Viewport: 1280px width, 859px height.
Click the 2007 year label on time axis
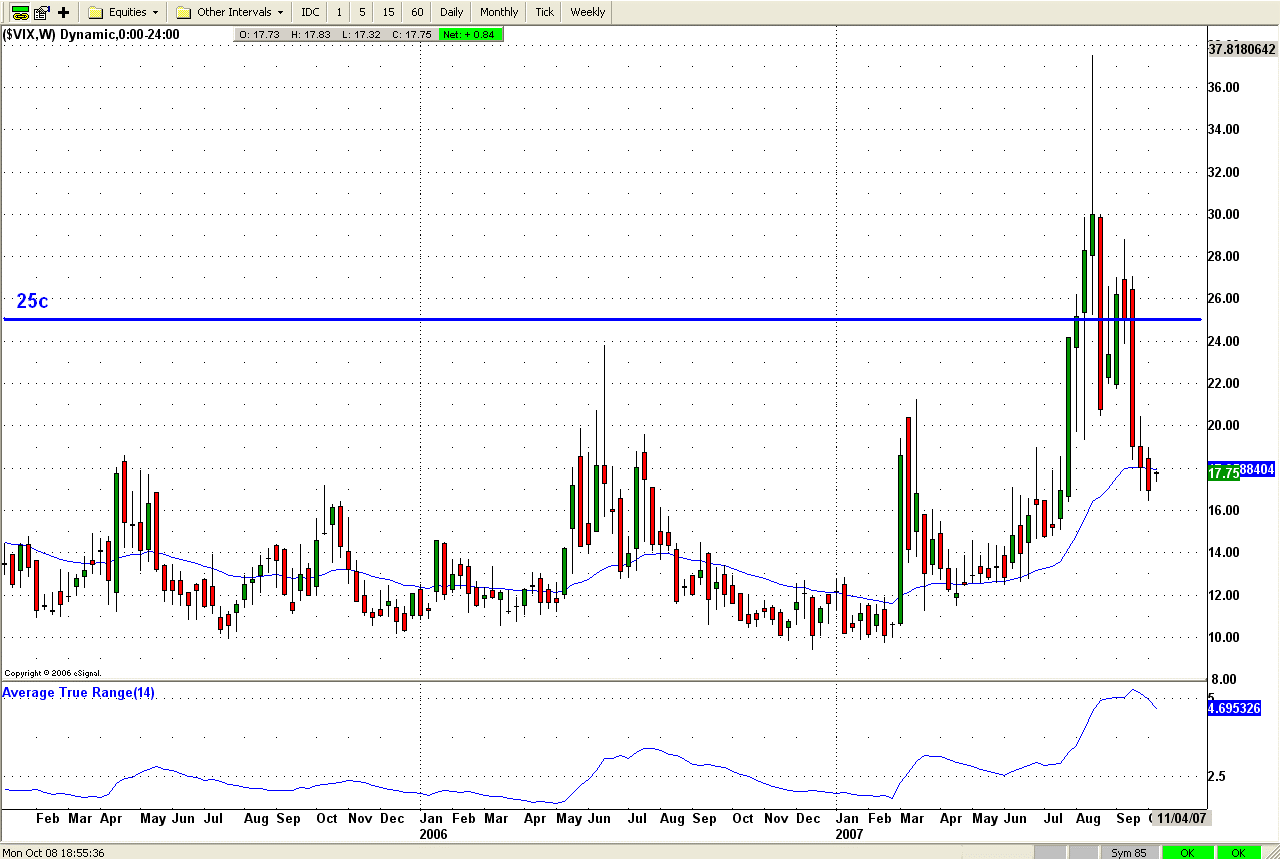(x=850, y=833)
